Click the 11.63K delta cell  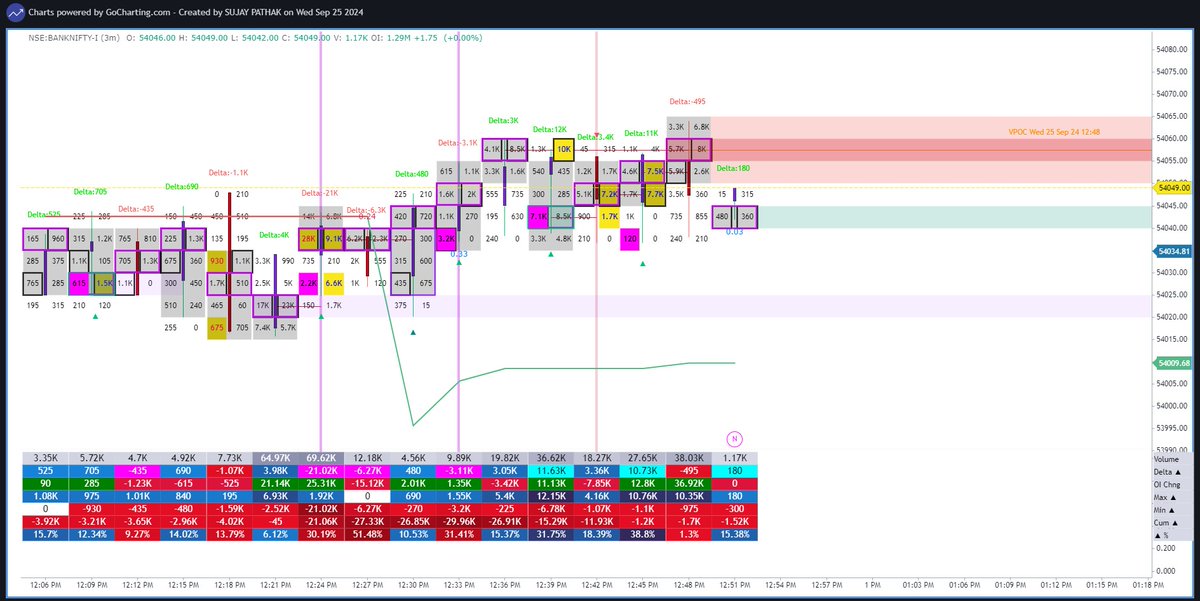[549, 472]
